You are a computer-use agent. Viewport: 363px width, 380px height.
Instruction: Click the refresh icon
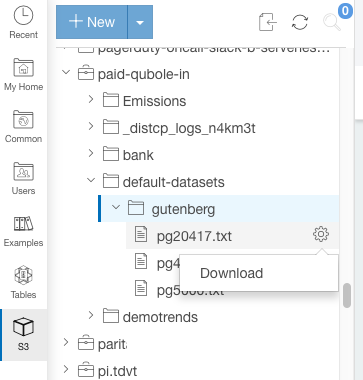(300, 22)
